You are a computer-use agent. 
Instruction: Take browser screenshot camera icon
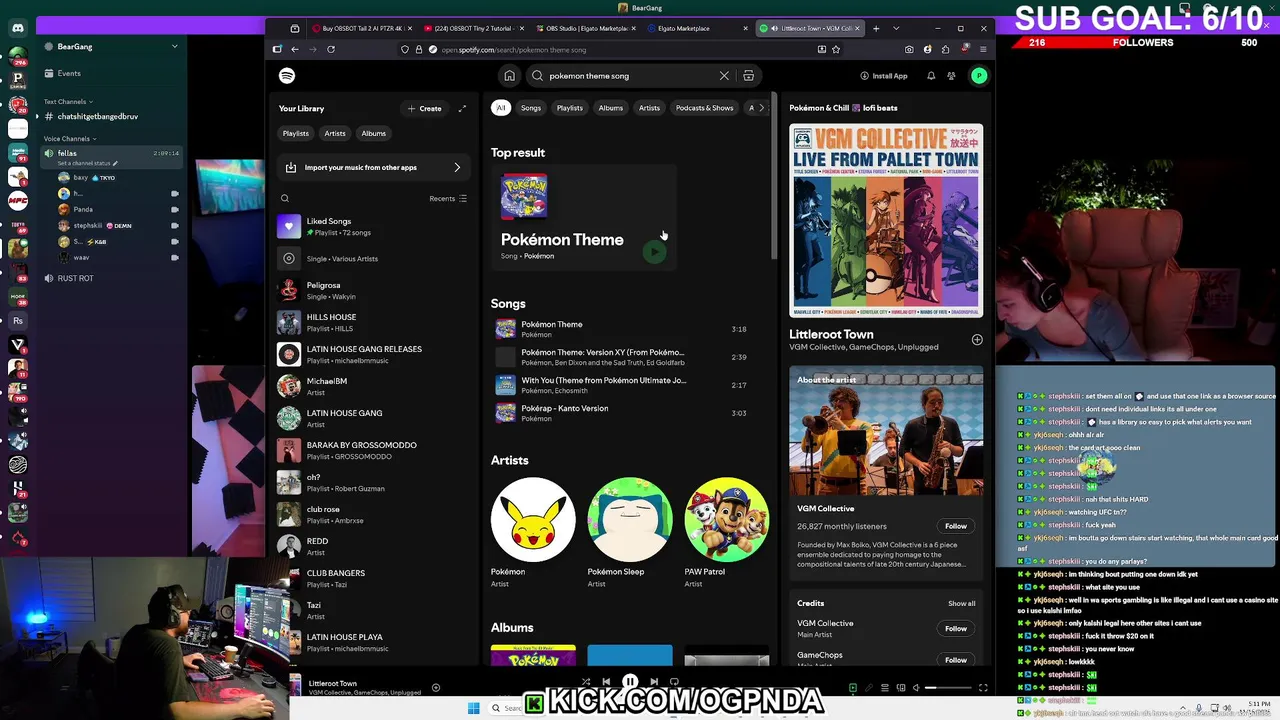[909, 49]
